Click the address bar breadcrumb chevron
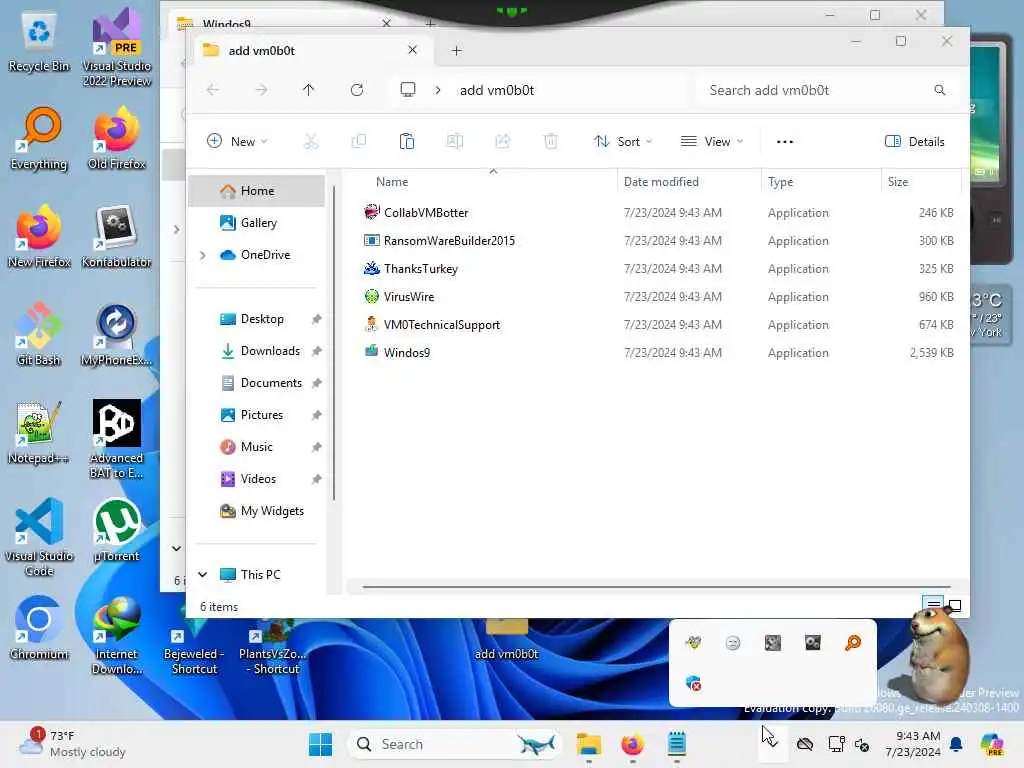Viewport: 1024px width, 768px height. [438, 90]
